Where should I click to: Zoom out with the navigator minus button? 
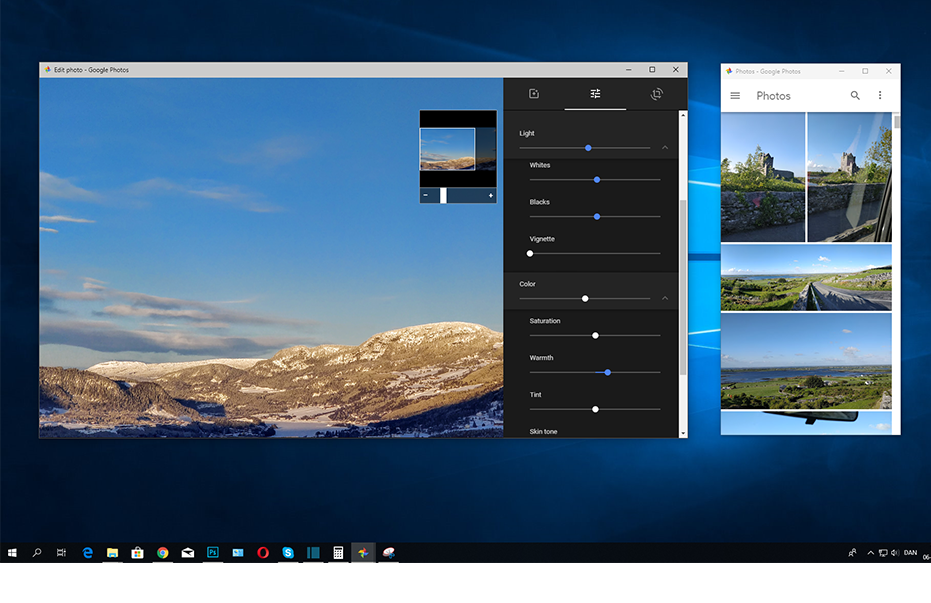[427, 196]
